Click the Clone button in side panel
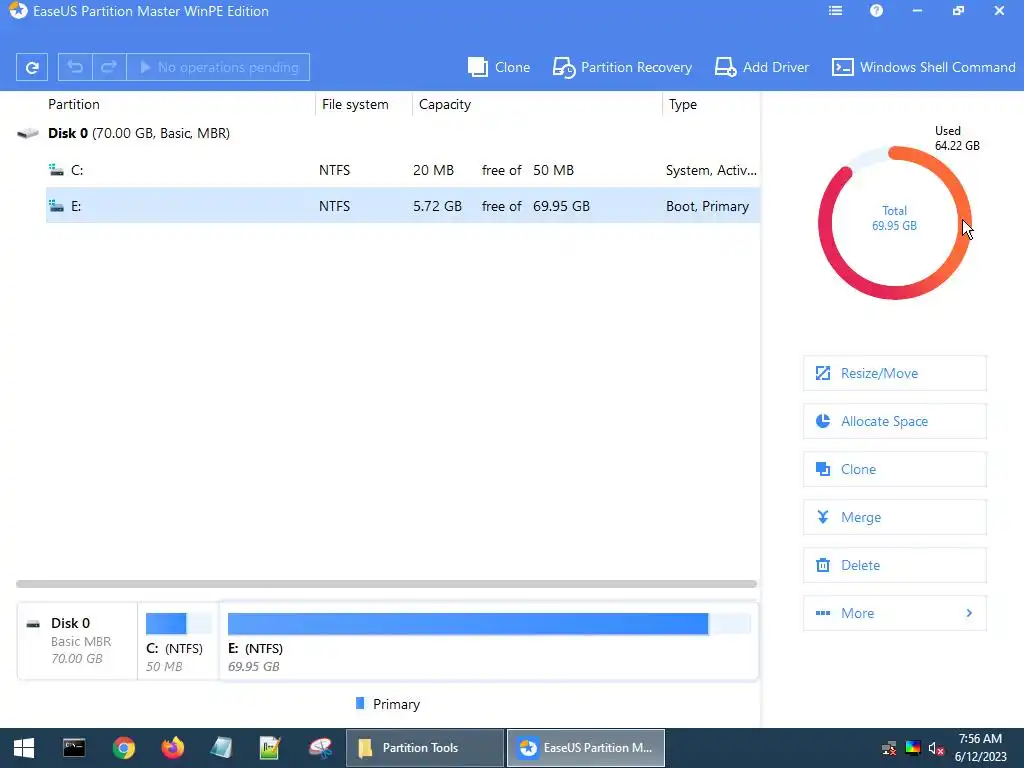Viewport: 1024px width, 768px height. click(x=895, y=469)
